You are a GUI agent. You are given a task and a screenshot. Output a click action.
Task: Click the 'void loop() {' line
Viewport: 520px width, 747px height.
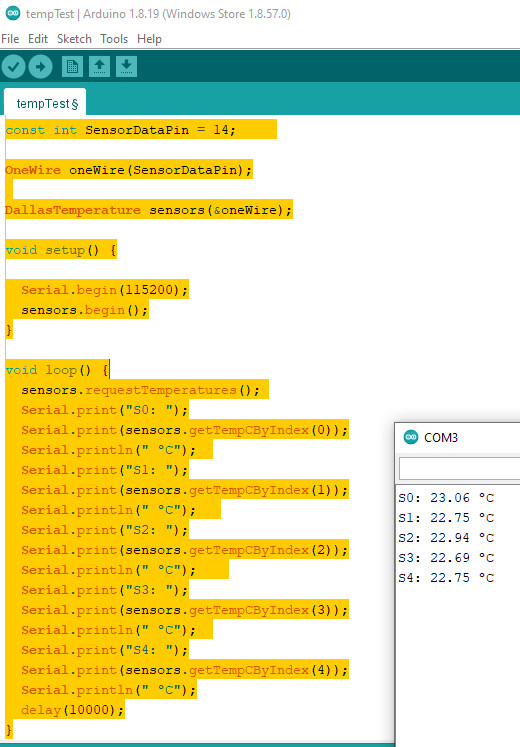pyautogui.click(x=57, y=370)
